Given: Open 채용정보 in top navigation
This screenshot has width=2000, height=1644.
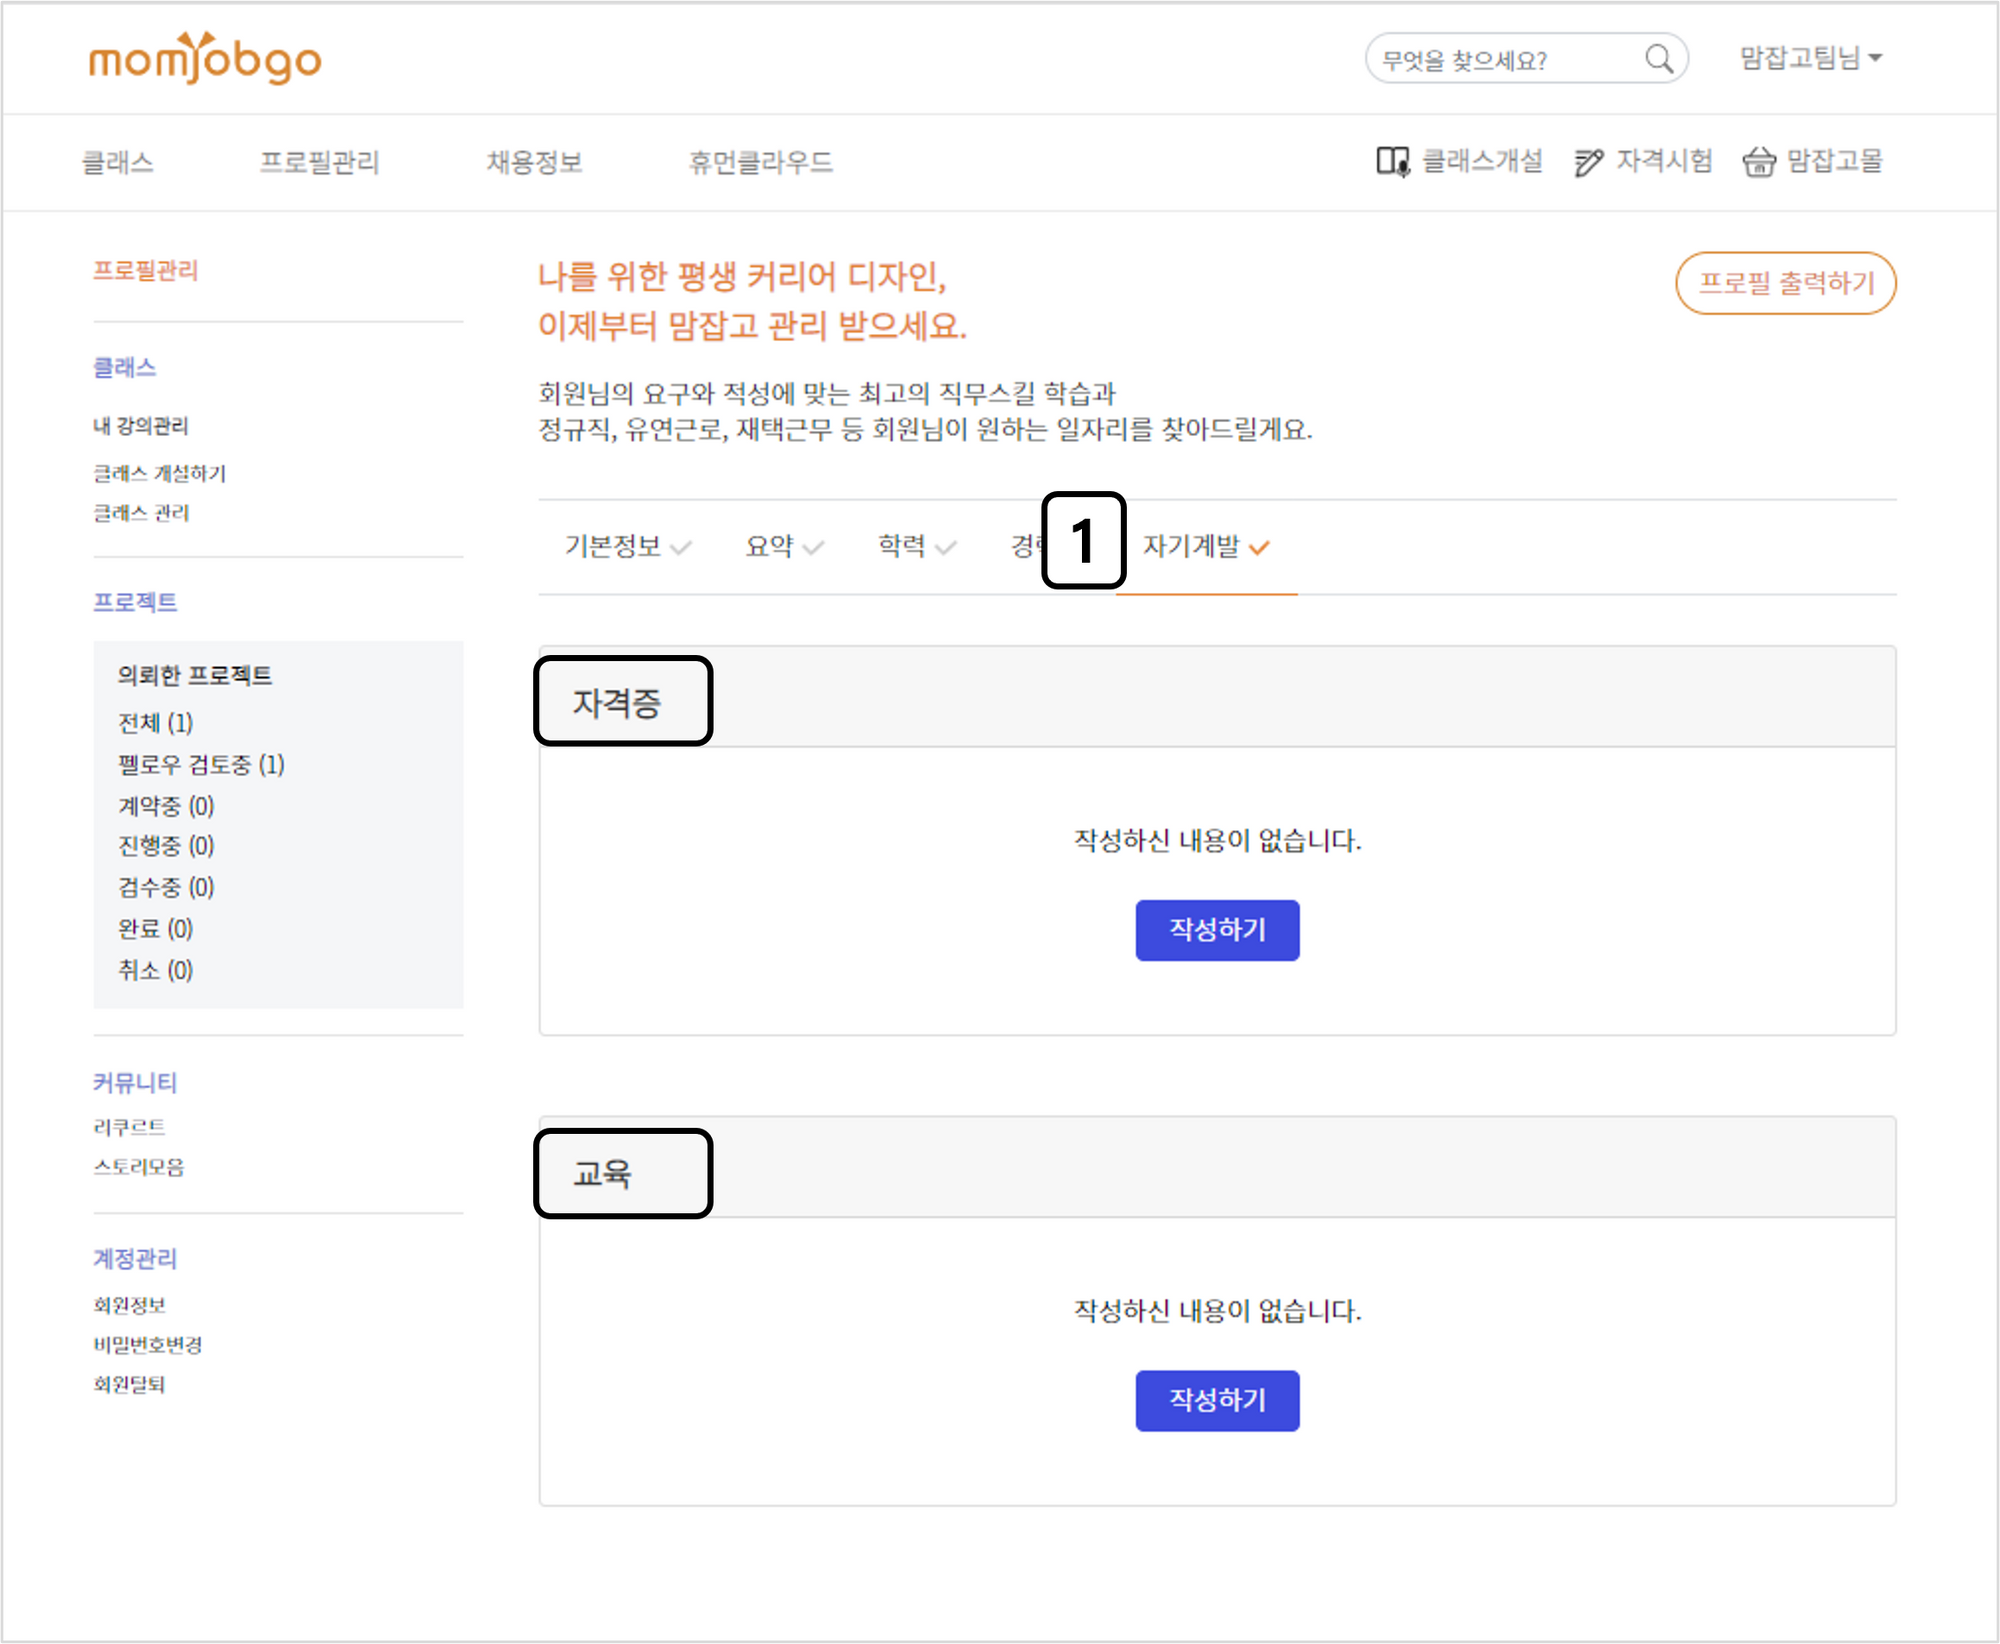Looking at the screenshot, I should 535,162.
